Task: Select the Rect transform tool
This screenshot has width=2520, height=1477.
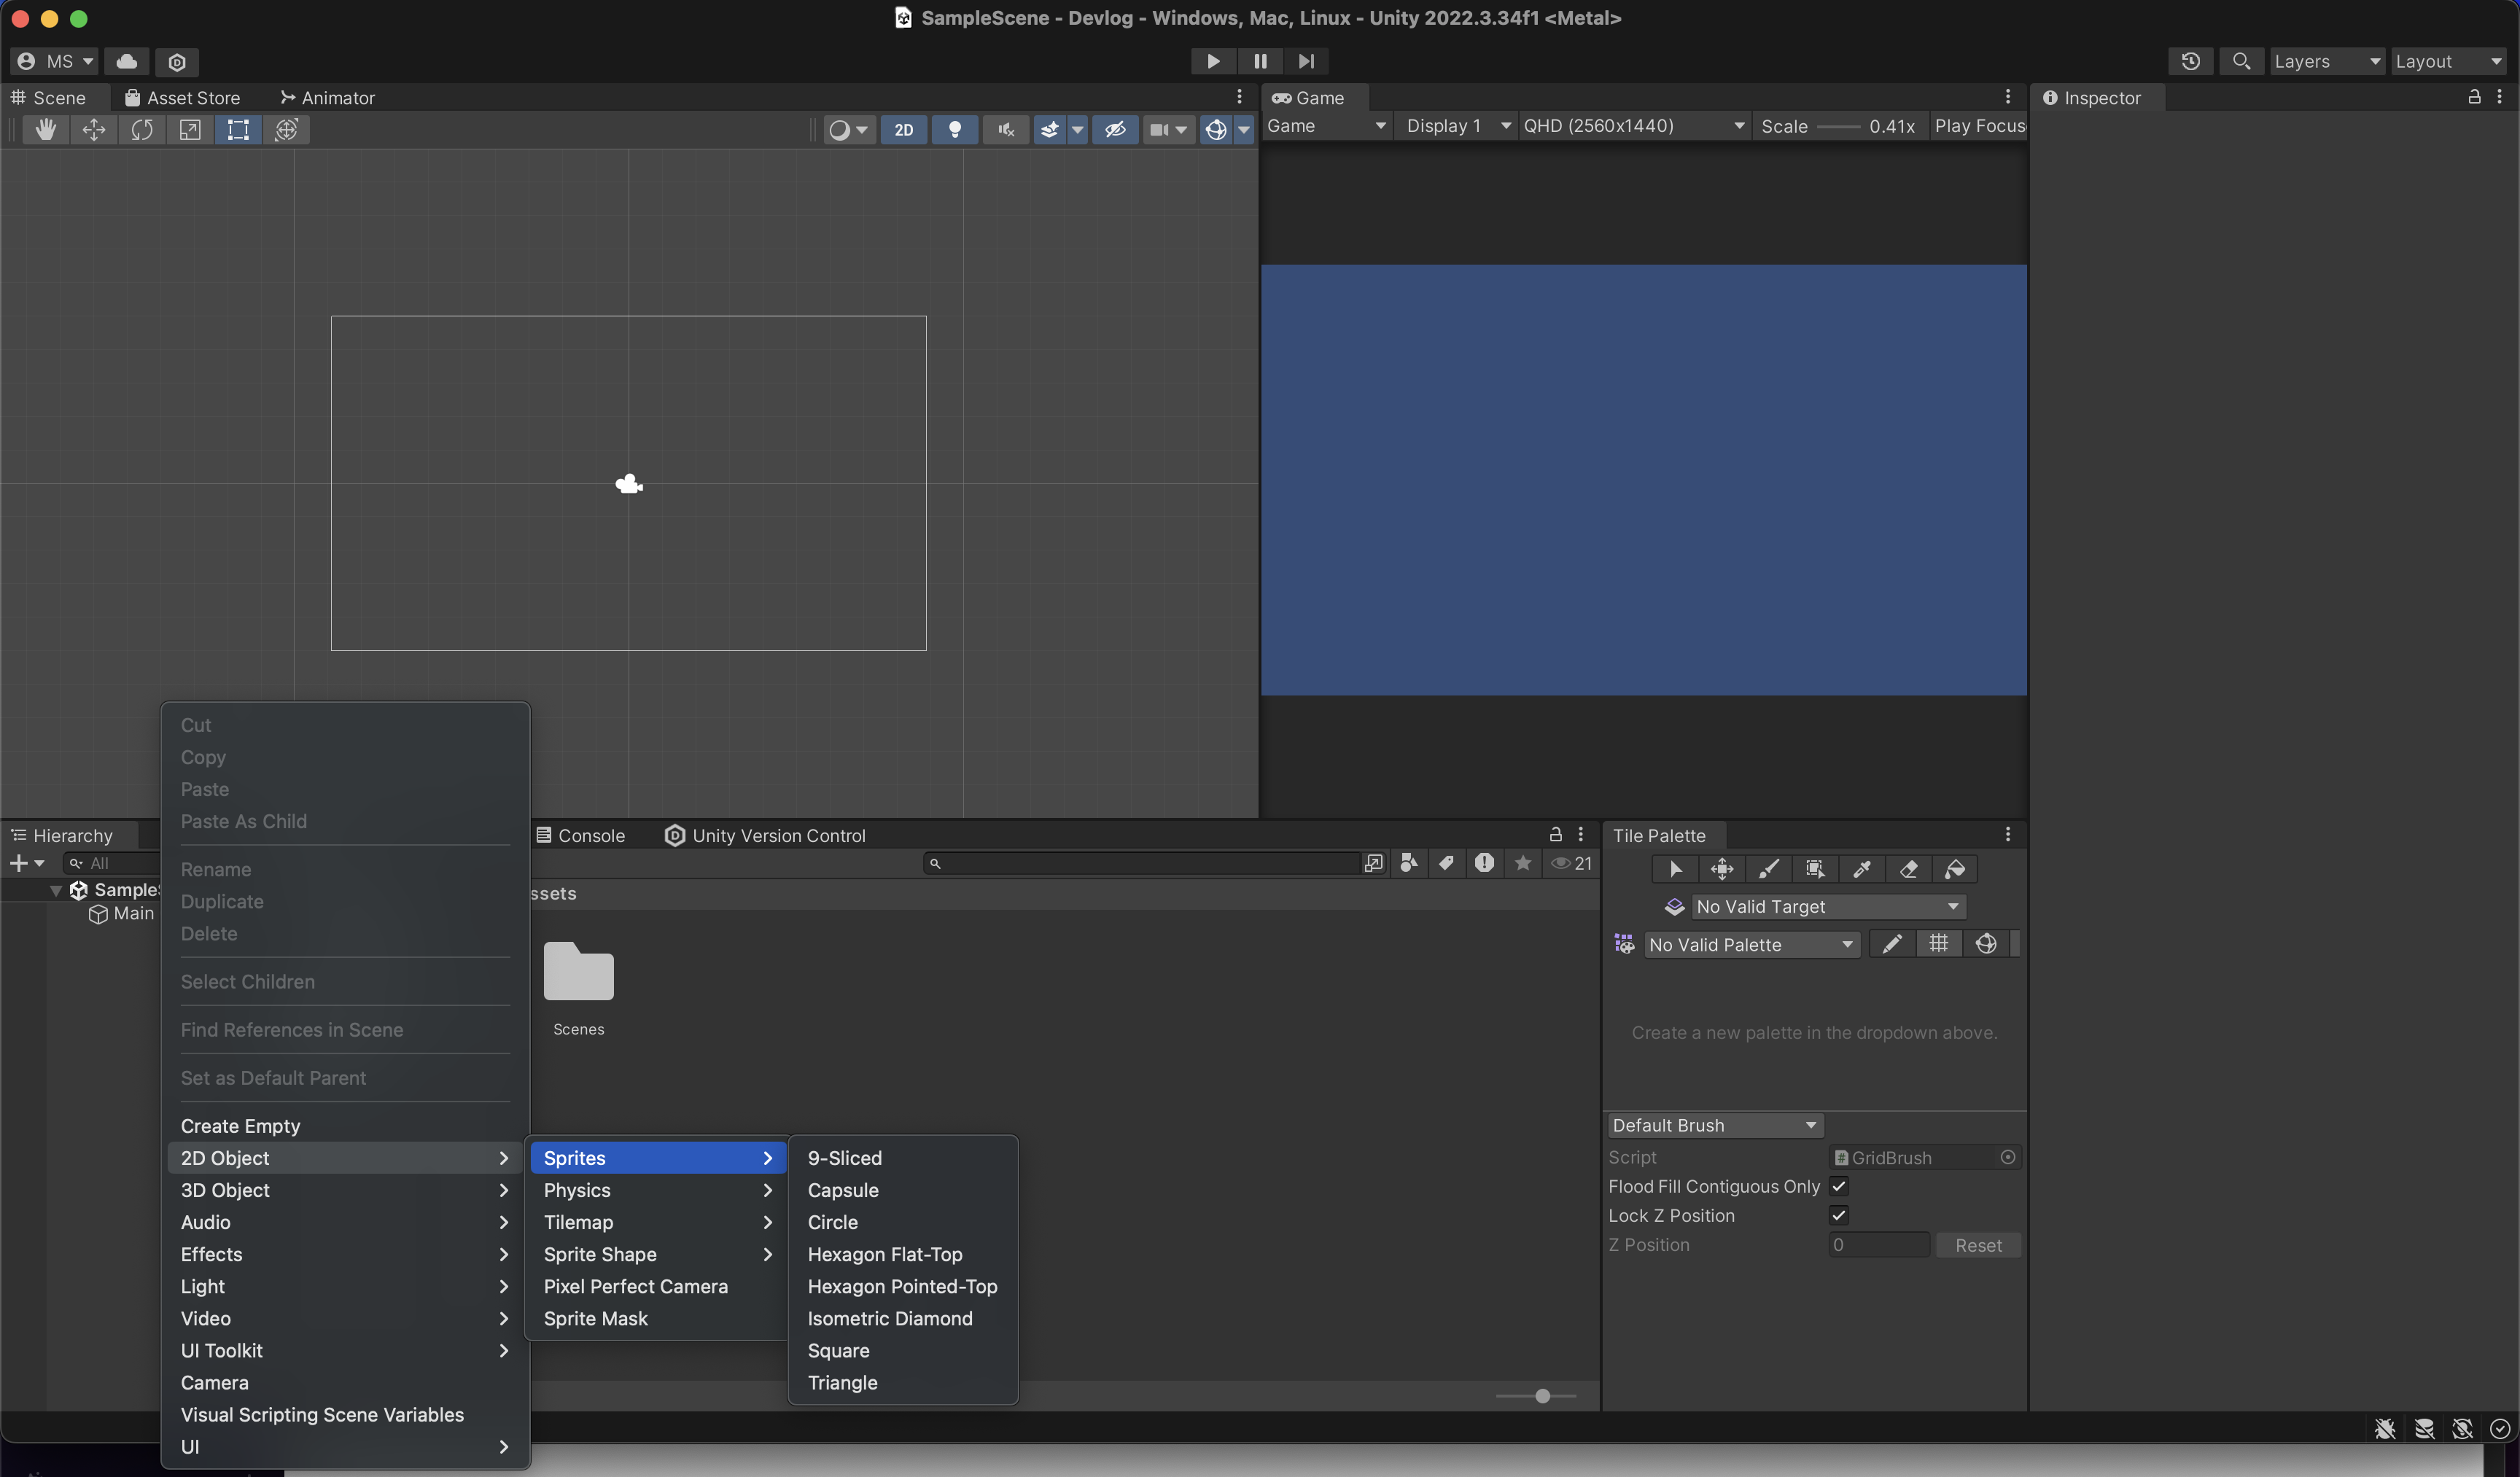Action: pos(238,129)
